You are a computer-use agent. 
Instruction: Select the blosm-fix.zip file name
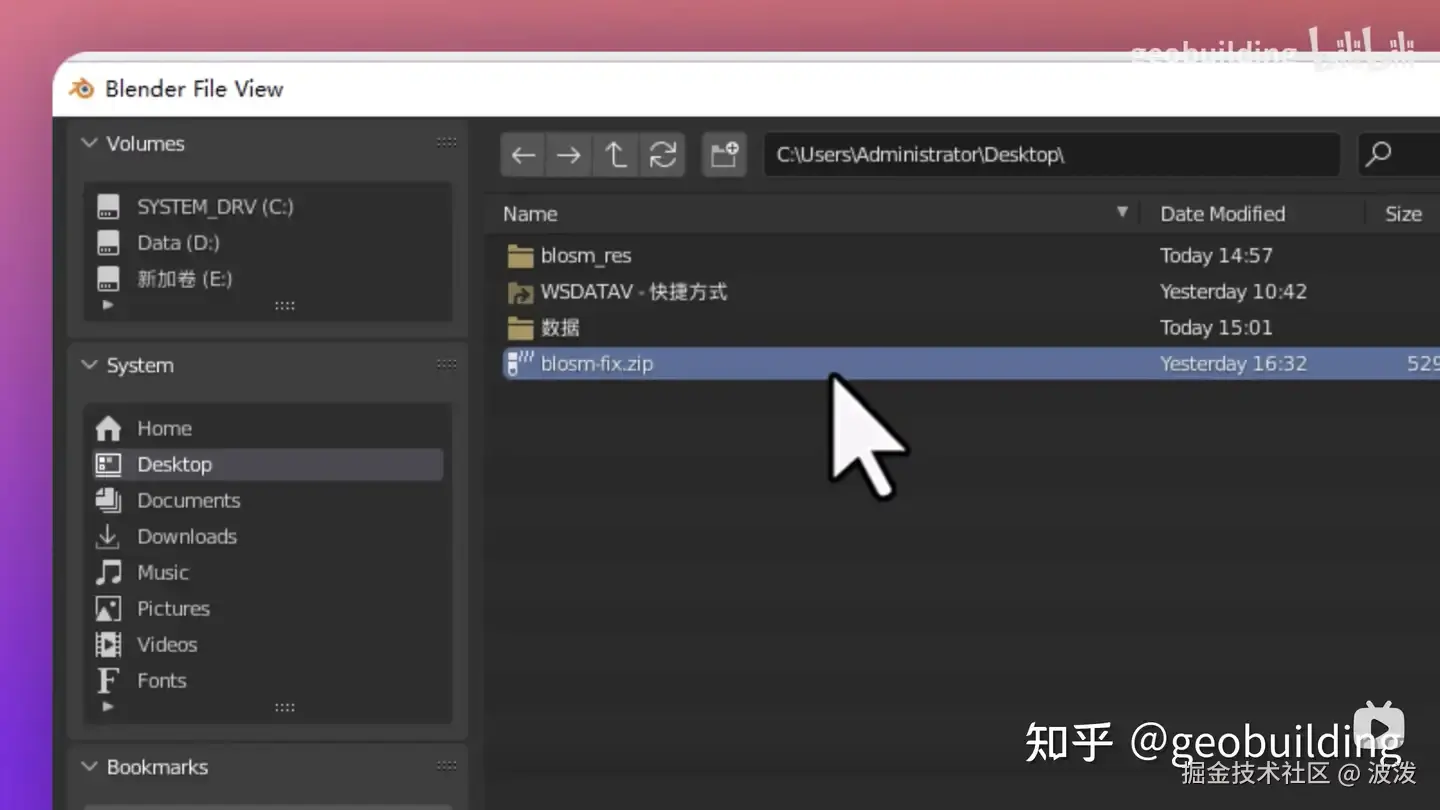(x=597, y=364)
